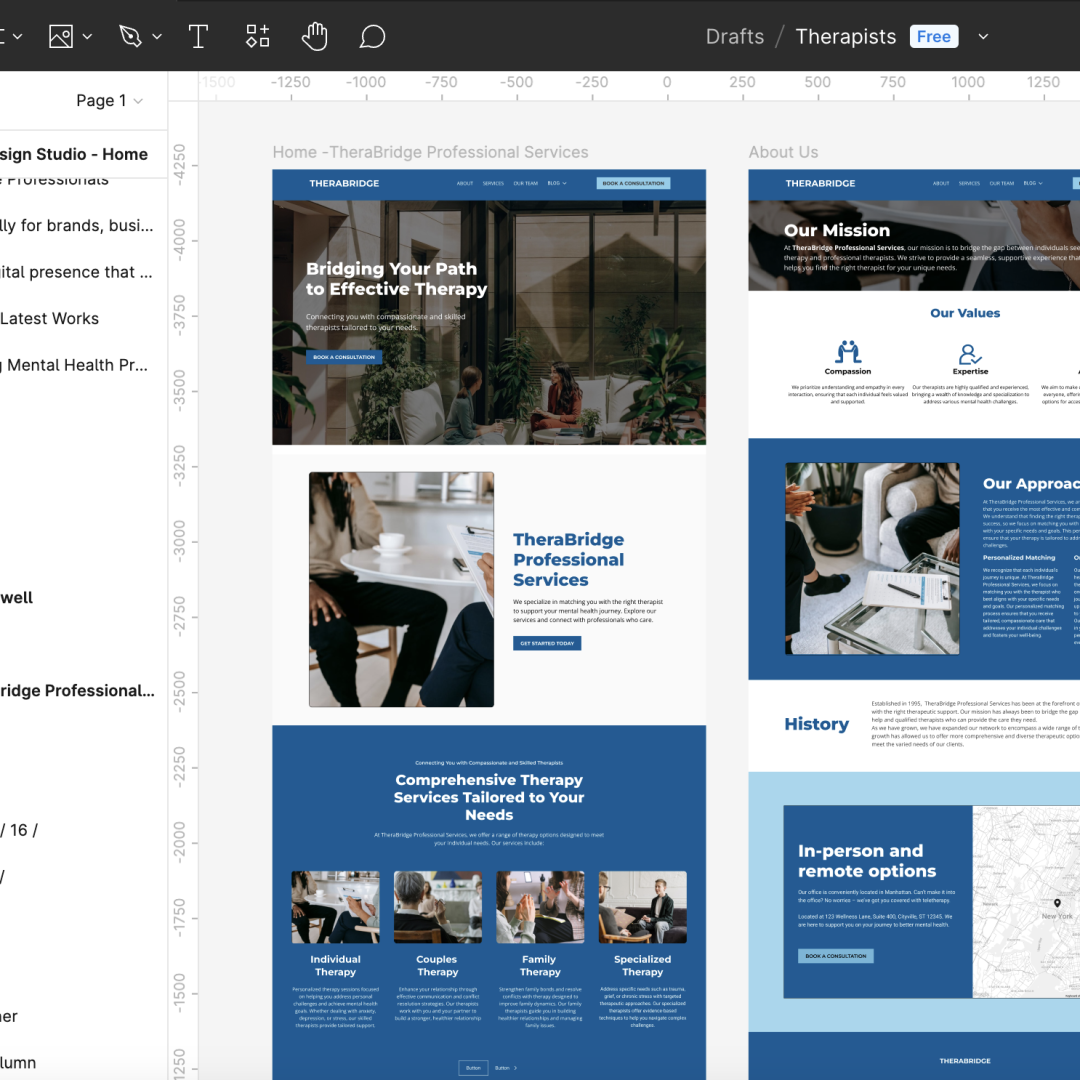Select the Individual Therapy image thumbnail
The height and width of the screenshot is (1080, 1080).
point(335,907)
